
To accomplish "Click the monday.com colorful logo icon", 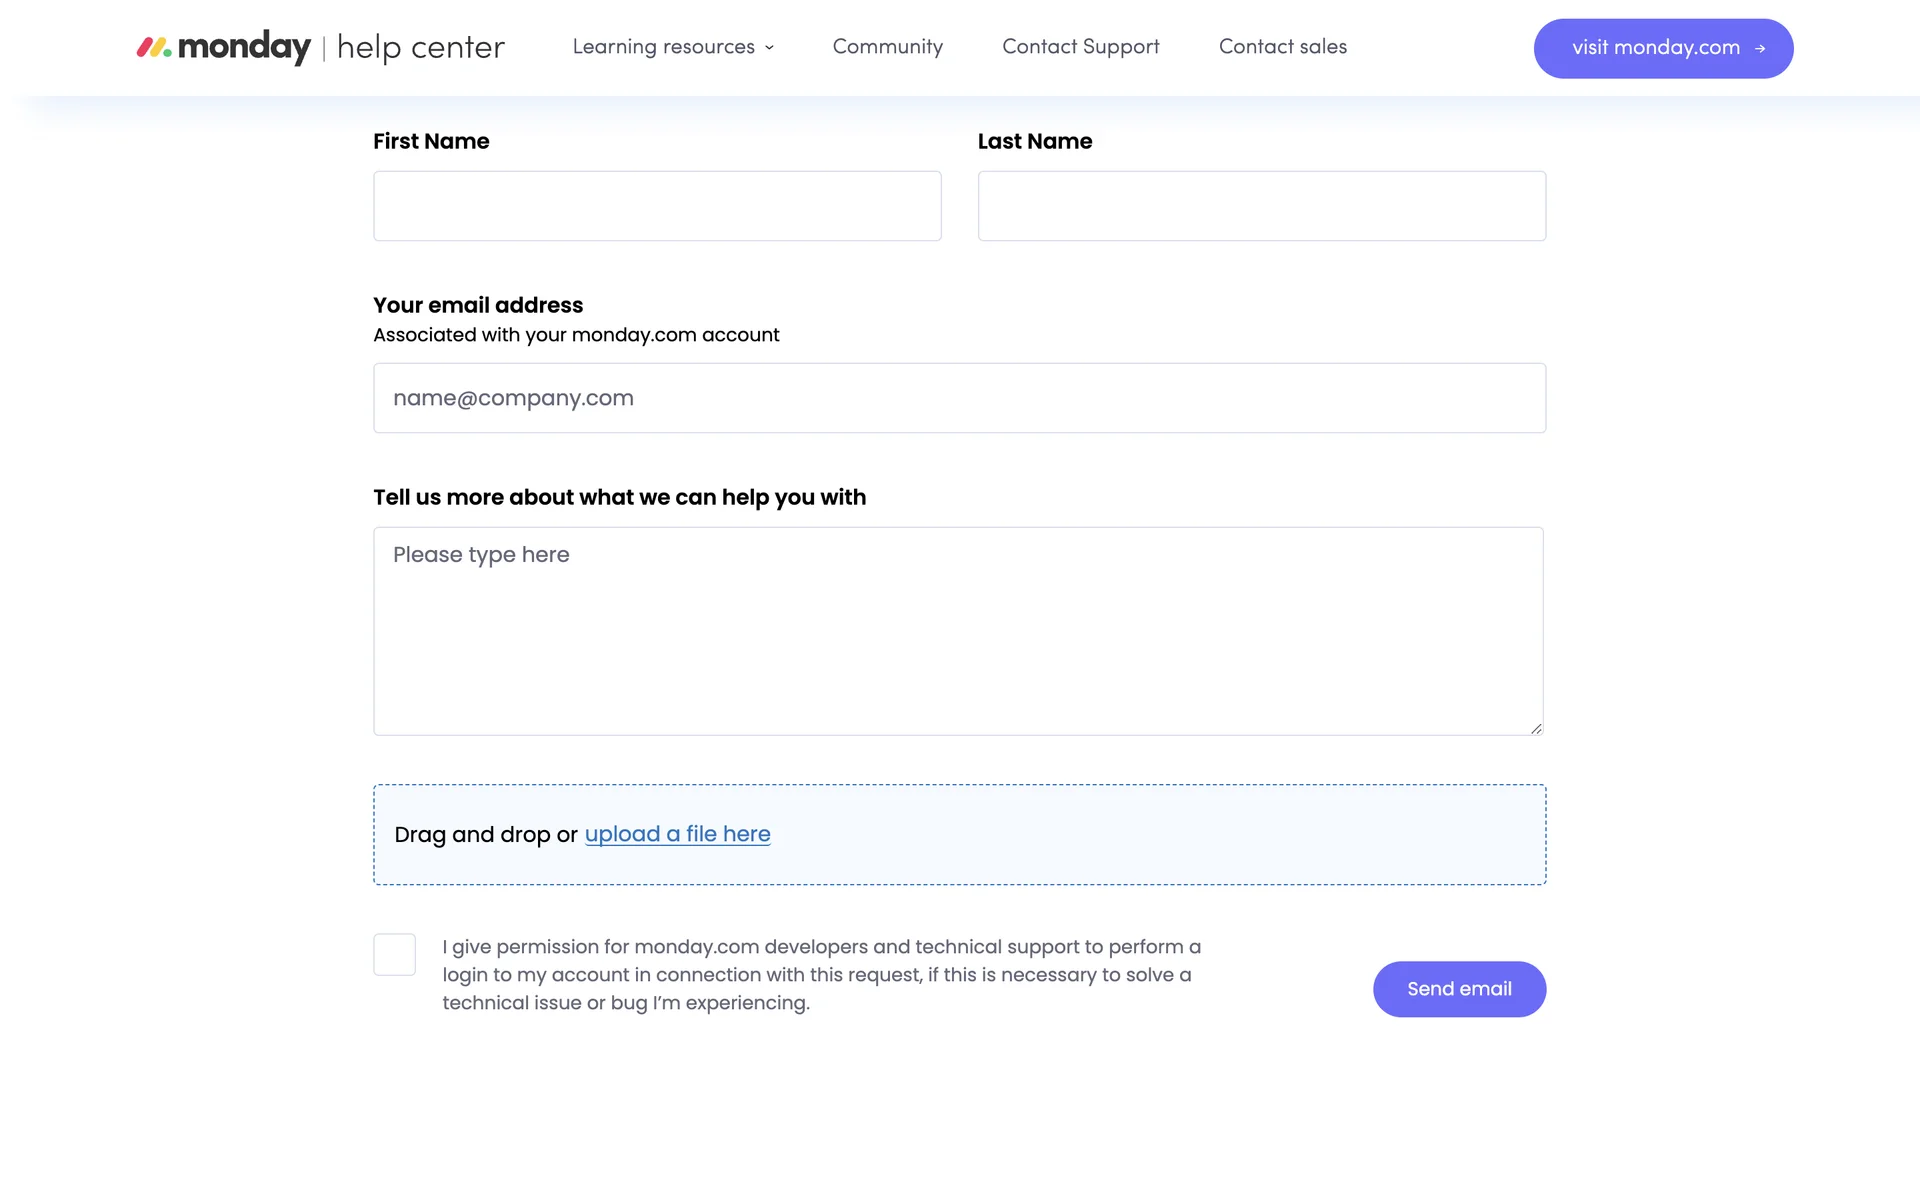I will (154, 47).
